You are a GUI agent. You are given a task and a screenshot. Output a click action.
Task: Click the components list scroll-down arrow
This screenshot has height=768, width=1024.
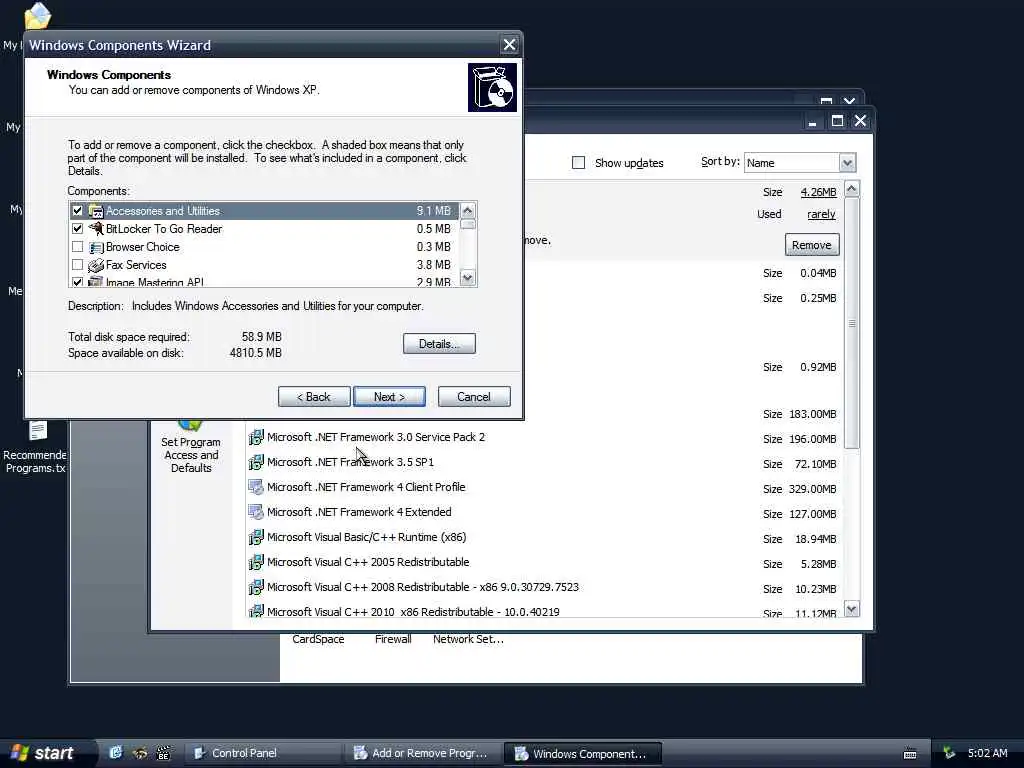(468, 278)
